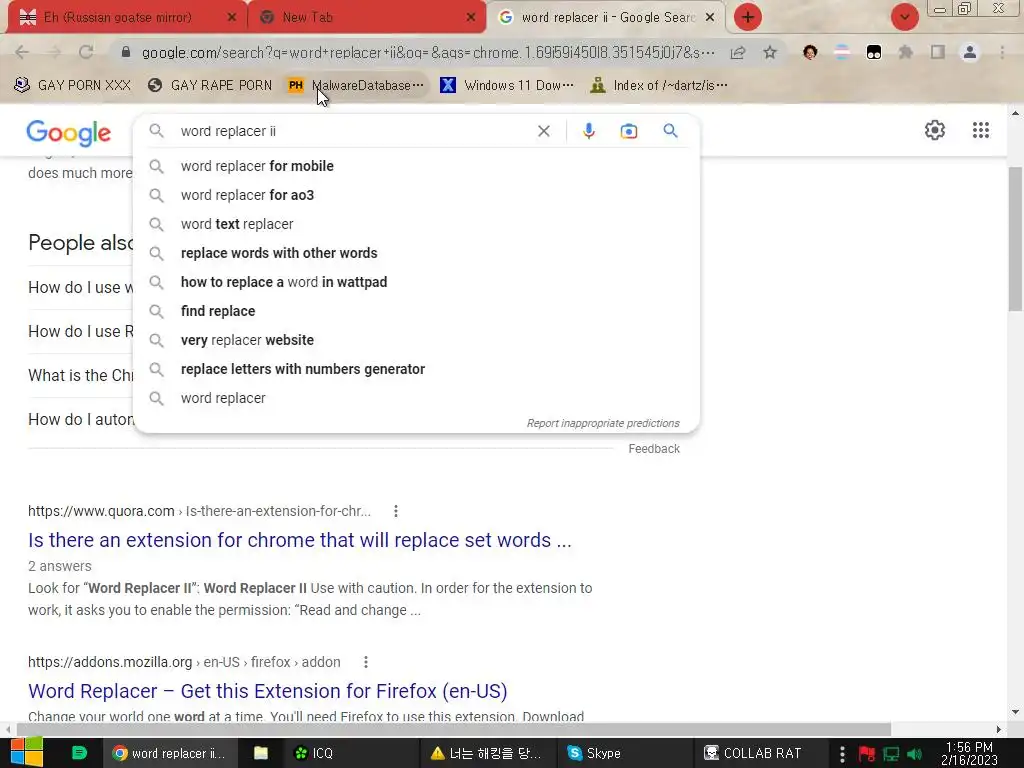The height and width of the screenshot is (768, 1024).
Task: Select the plain word replacer suggestion
Action: click(416, 398)
